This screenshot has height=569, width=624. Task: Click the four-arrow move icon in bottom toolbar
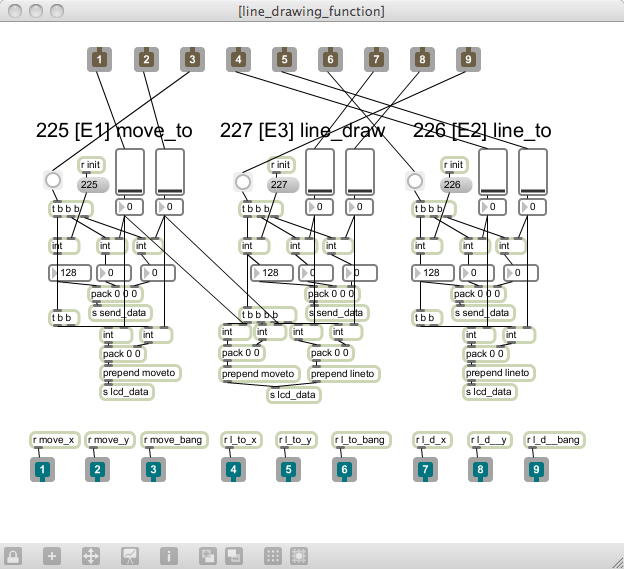pyautogui.click(x=91, y=556)
